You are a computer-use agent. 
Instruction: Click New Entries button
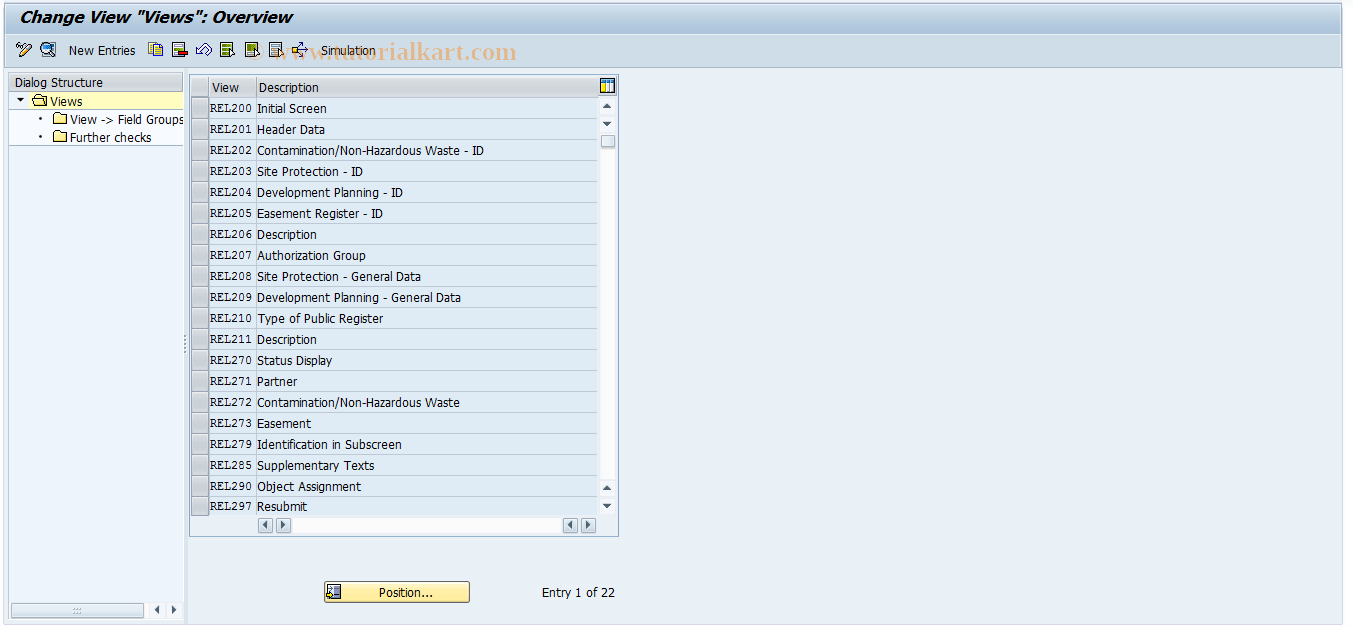(102, 50)
